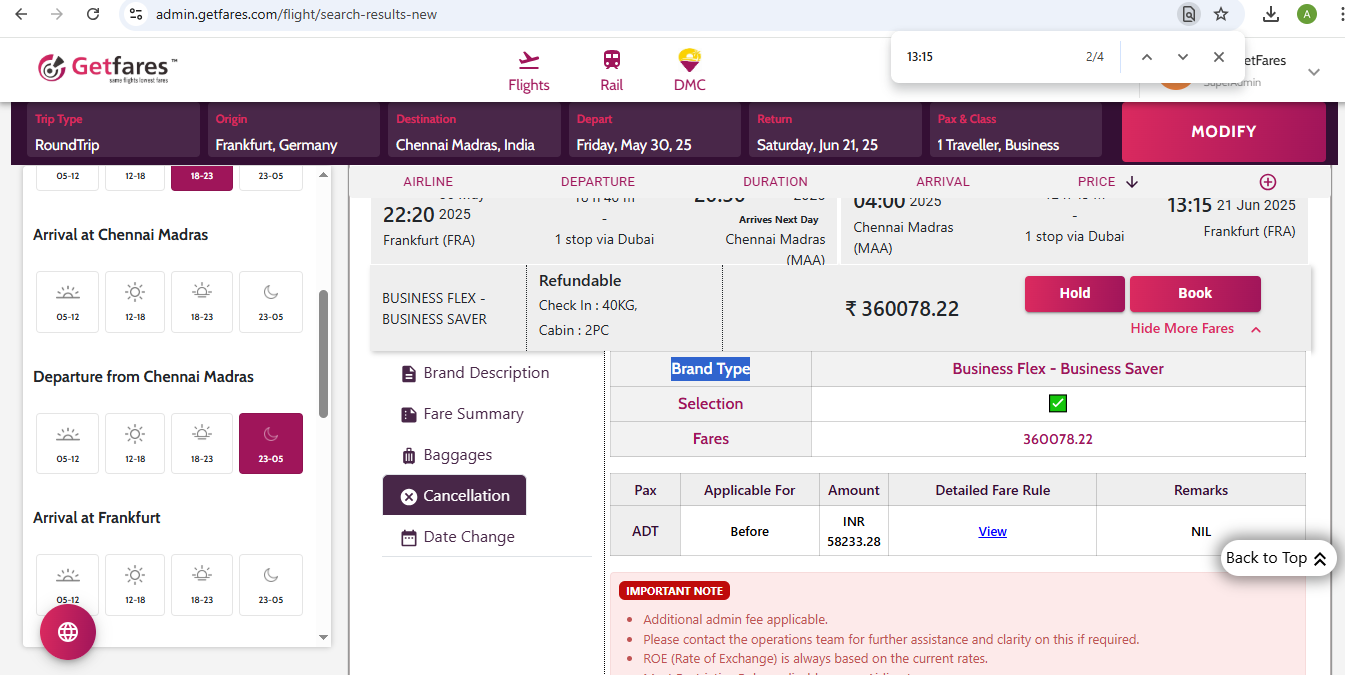Bookmark this page with star icon
This screenshot has width=1345, height=675.
point(1221,14)
